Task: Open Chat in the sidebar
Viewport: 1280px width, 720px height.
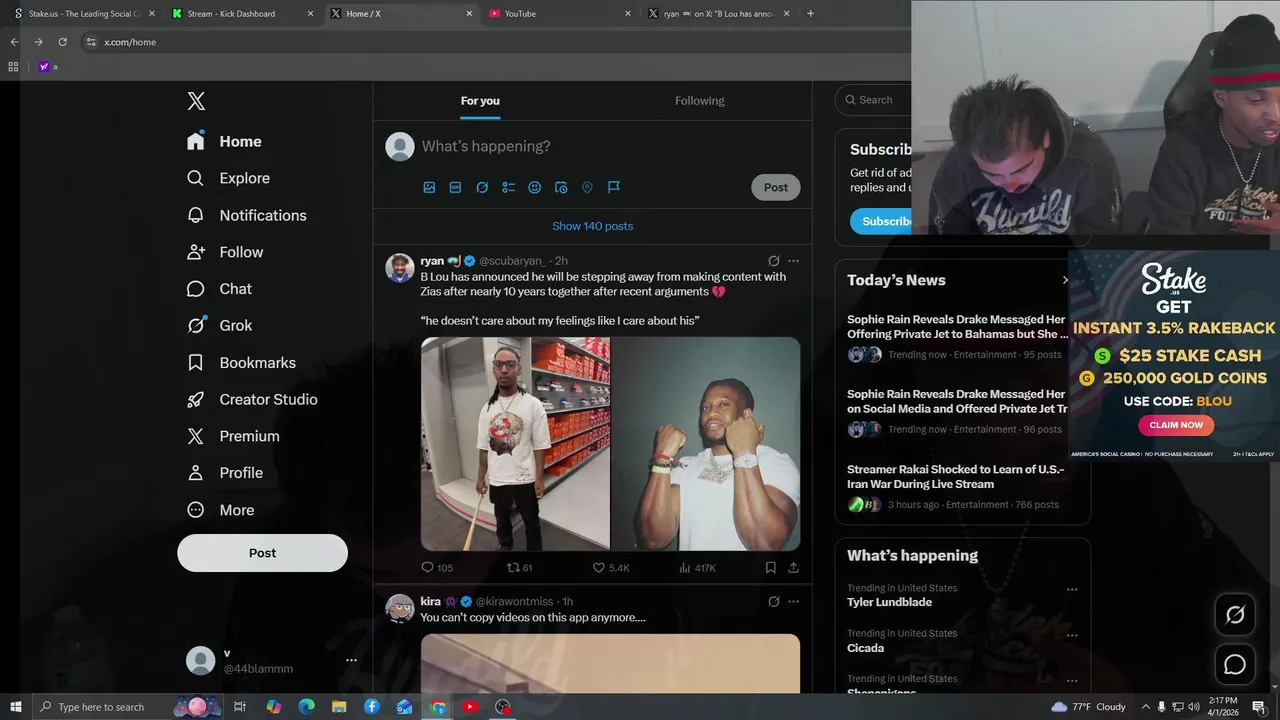Action: click(x=219, y=289)
